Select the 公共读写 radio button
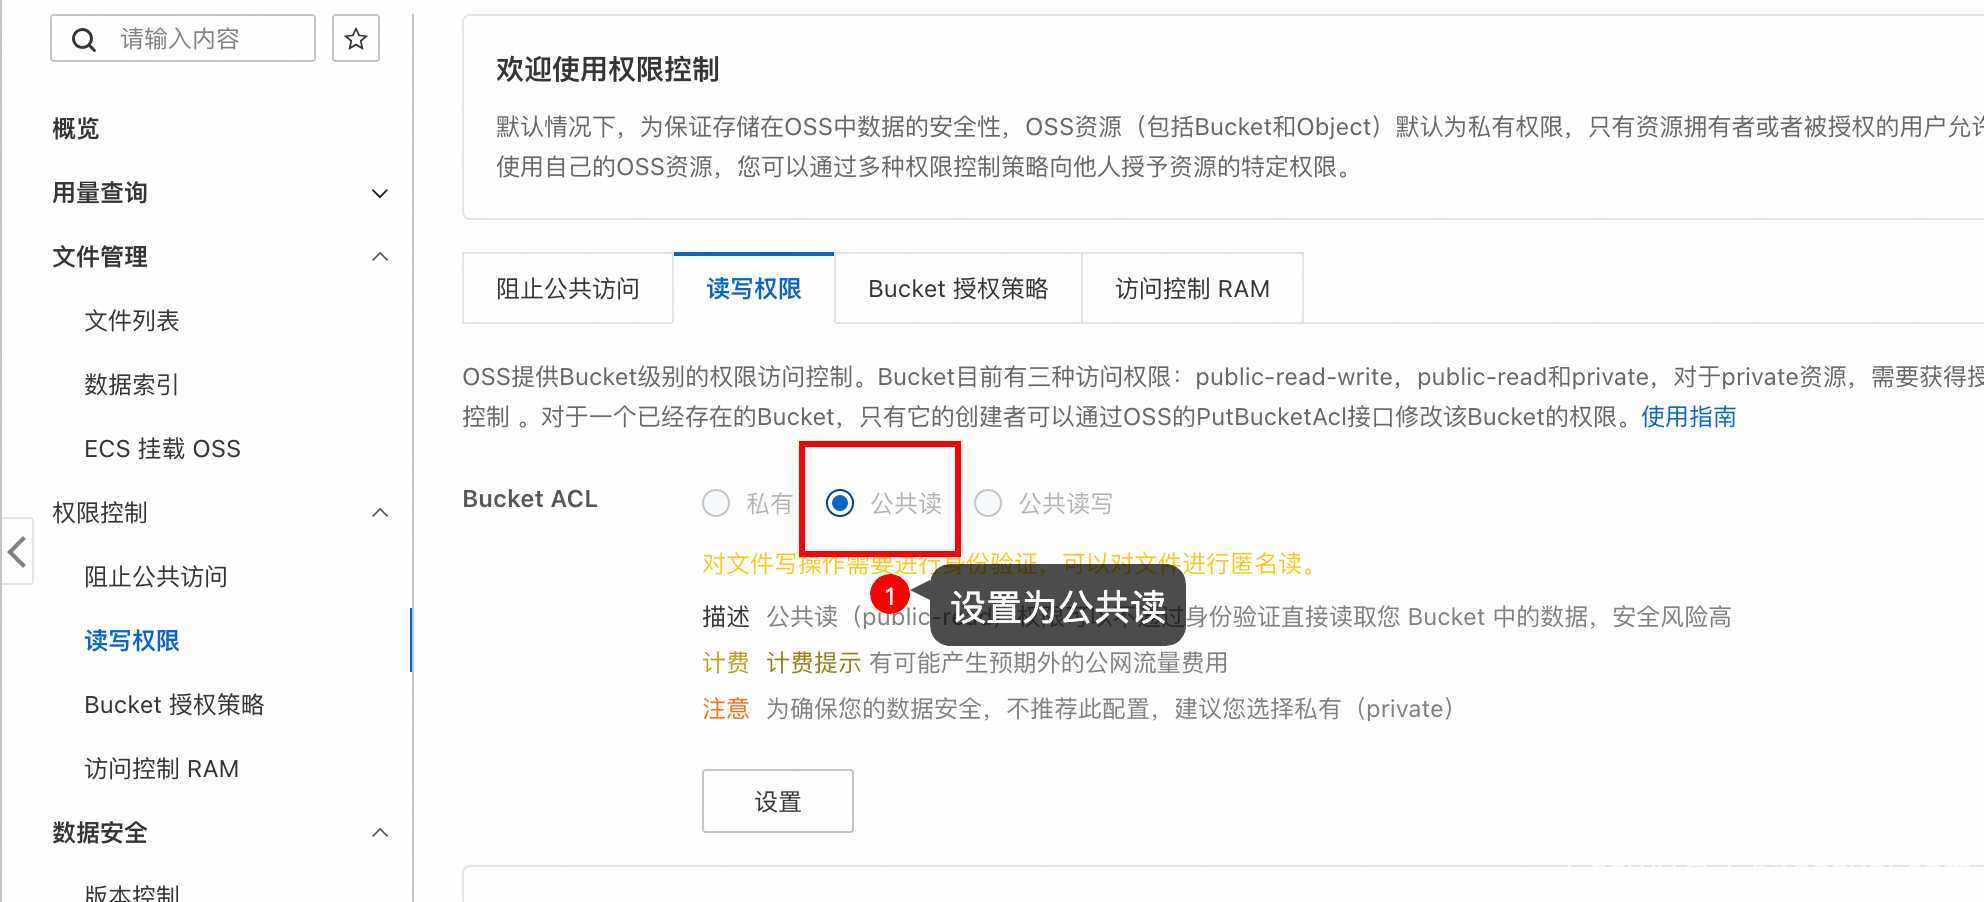The image size is (1984, 902). point(988,503)
